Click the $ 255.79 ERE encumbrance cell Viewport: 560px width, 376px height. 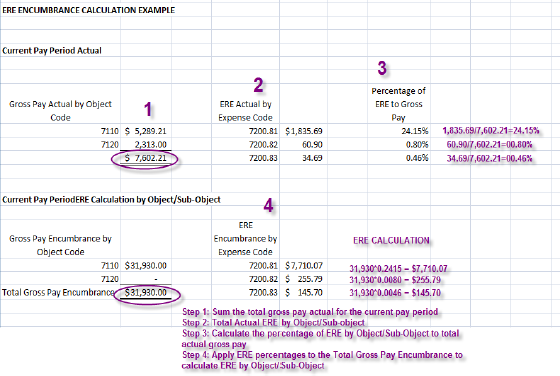click(304, 279)
